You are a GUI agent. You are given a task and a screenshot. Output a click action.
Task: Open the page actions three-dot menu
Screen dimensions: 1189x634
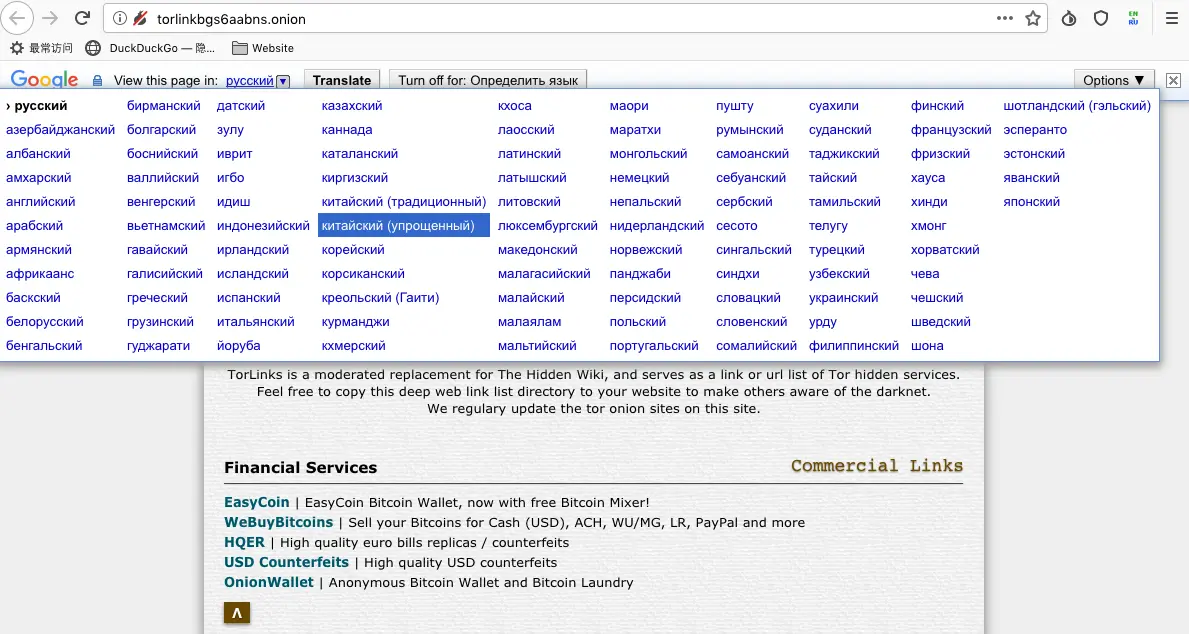[x=1005, y=18]
